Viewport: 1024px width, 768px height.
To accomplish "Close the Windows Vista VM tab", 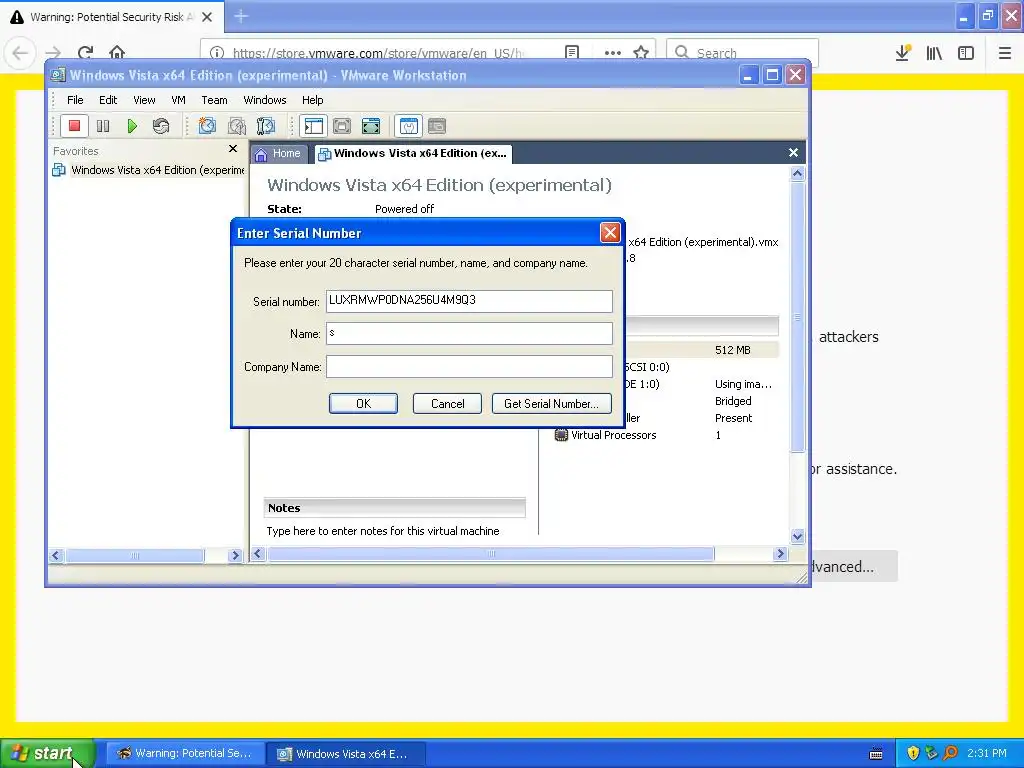I will 793,152.
